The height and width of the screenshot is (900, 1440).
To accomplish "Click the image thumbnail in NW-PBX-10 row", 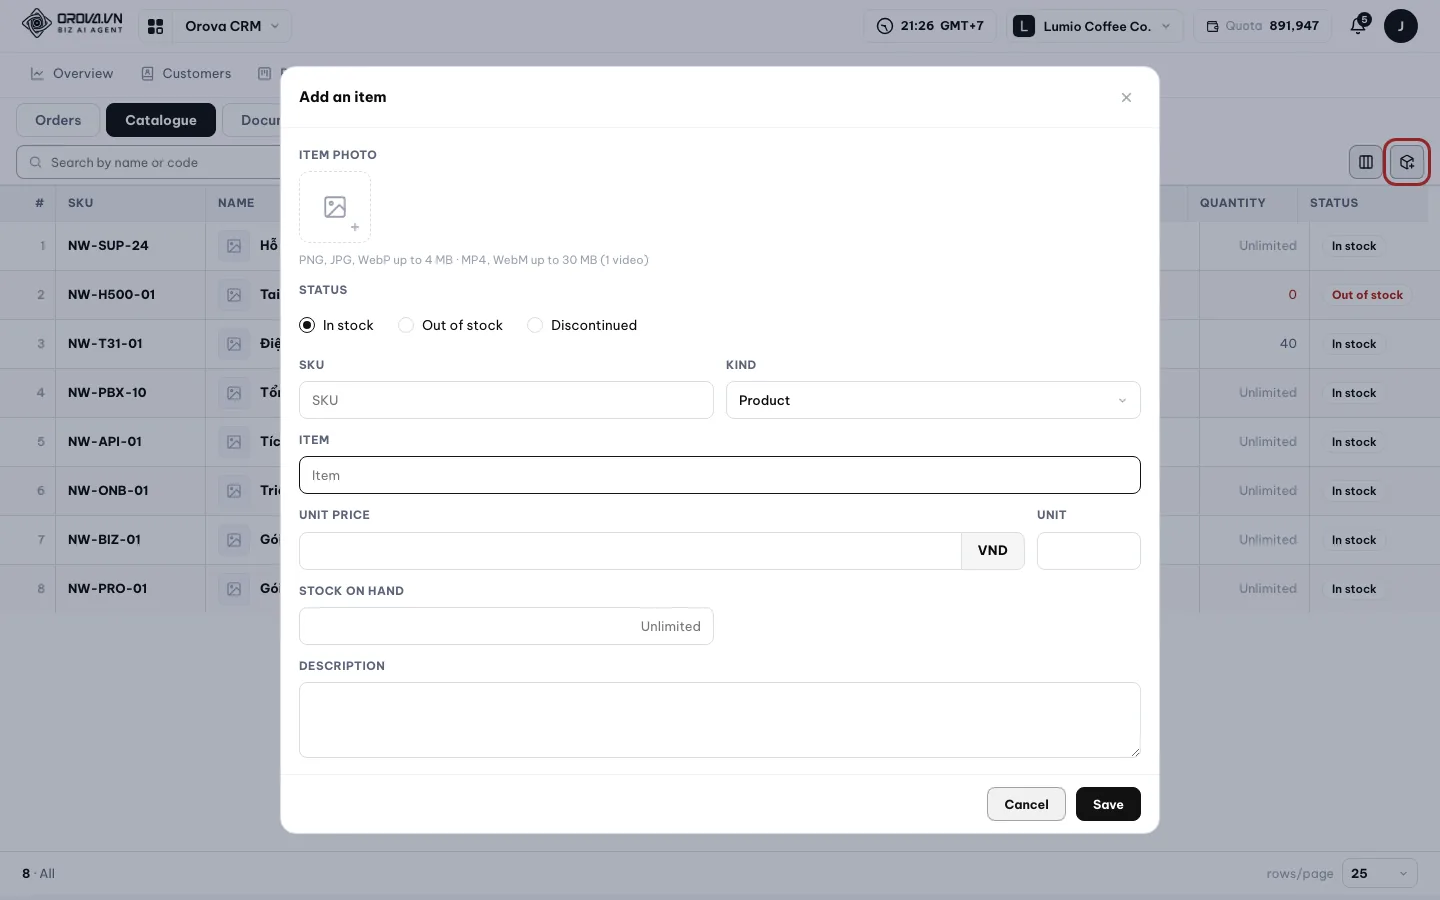I will (234, 393).
